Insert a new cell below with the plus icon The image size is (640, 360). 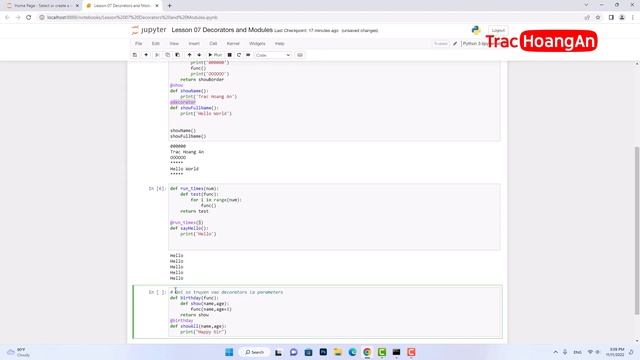(146, 55)
